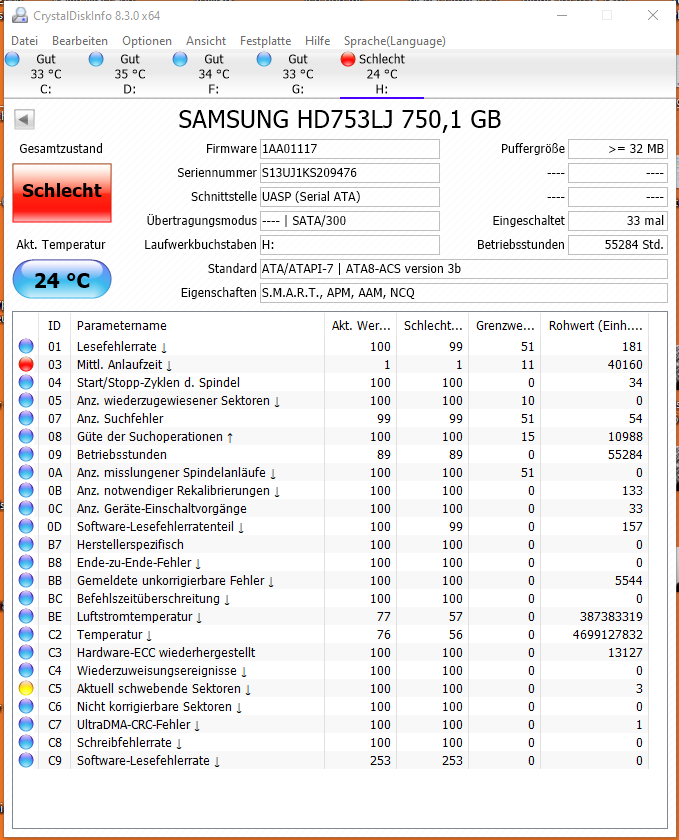This screenshot has height=840, width=679.
Task: Click the Seriennummer field
Action: 349,173
